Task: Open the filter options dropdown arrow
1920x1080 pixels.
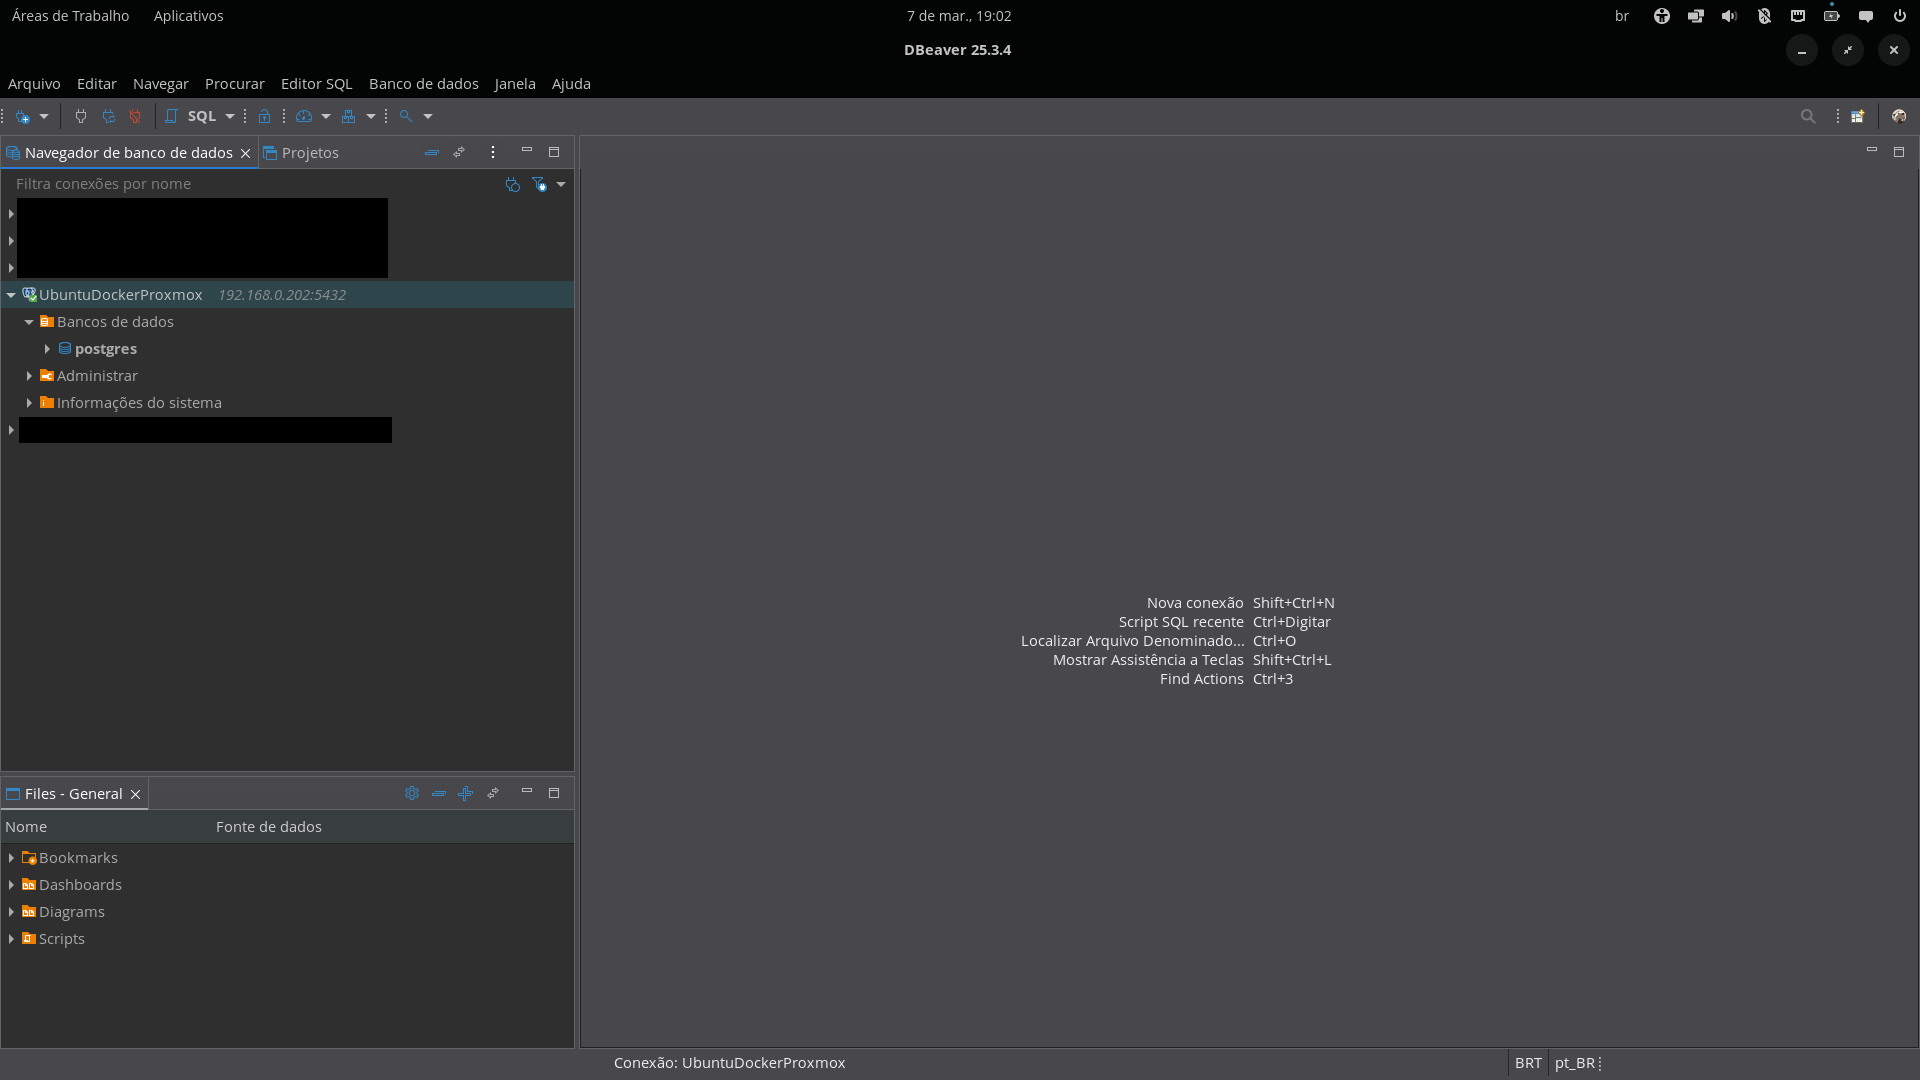Action: [x=561, y=184]
